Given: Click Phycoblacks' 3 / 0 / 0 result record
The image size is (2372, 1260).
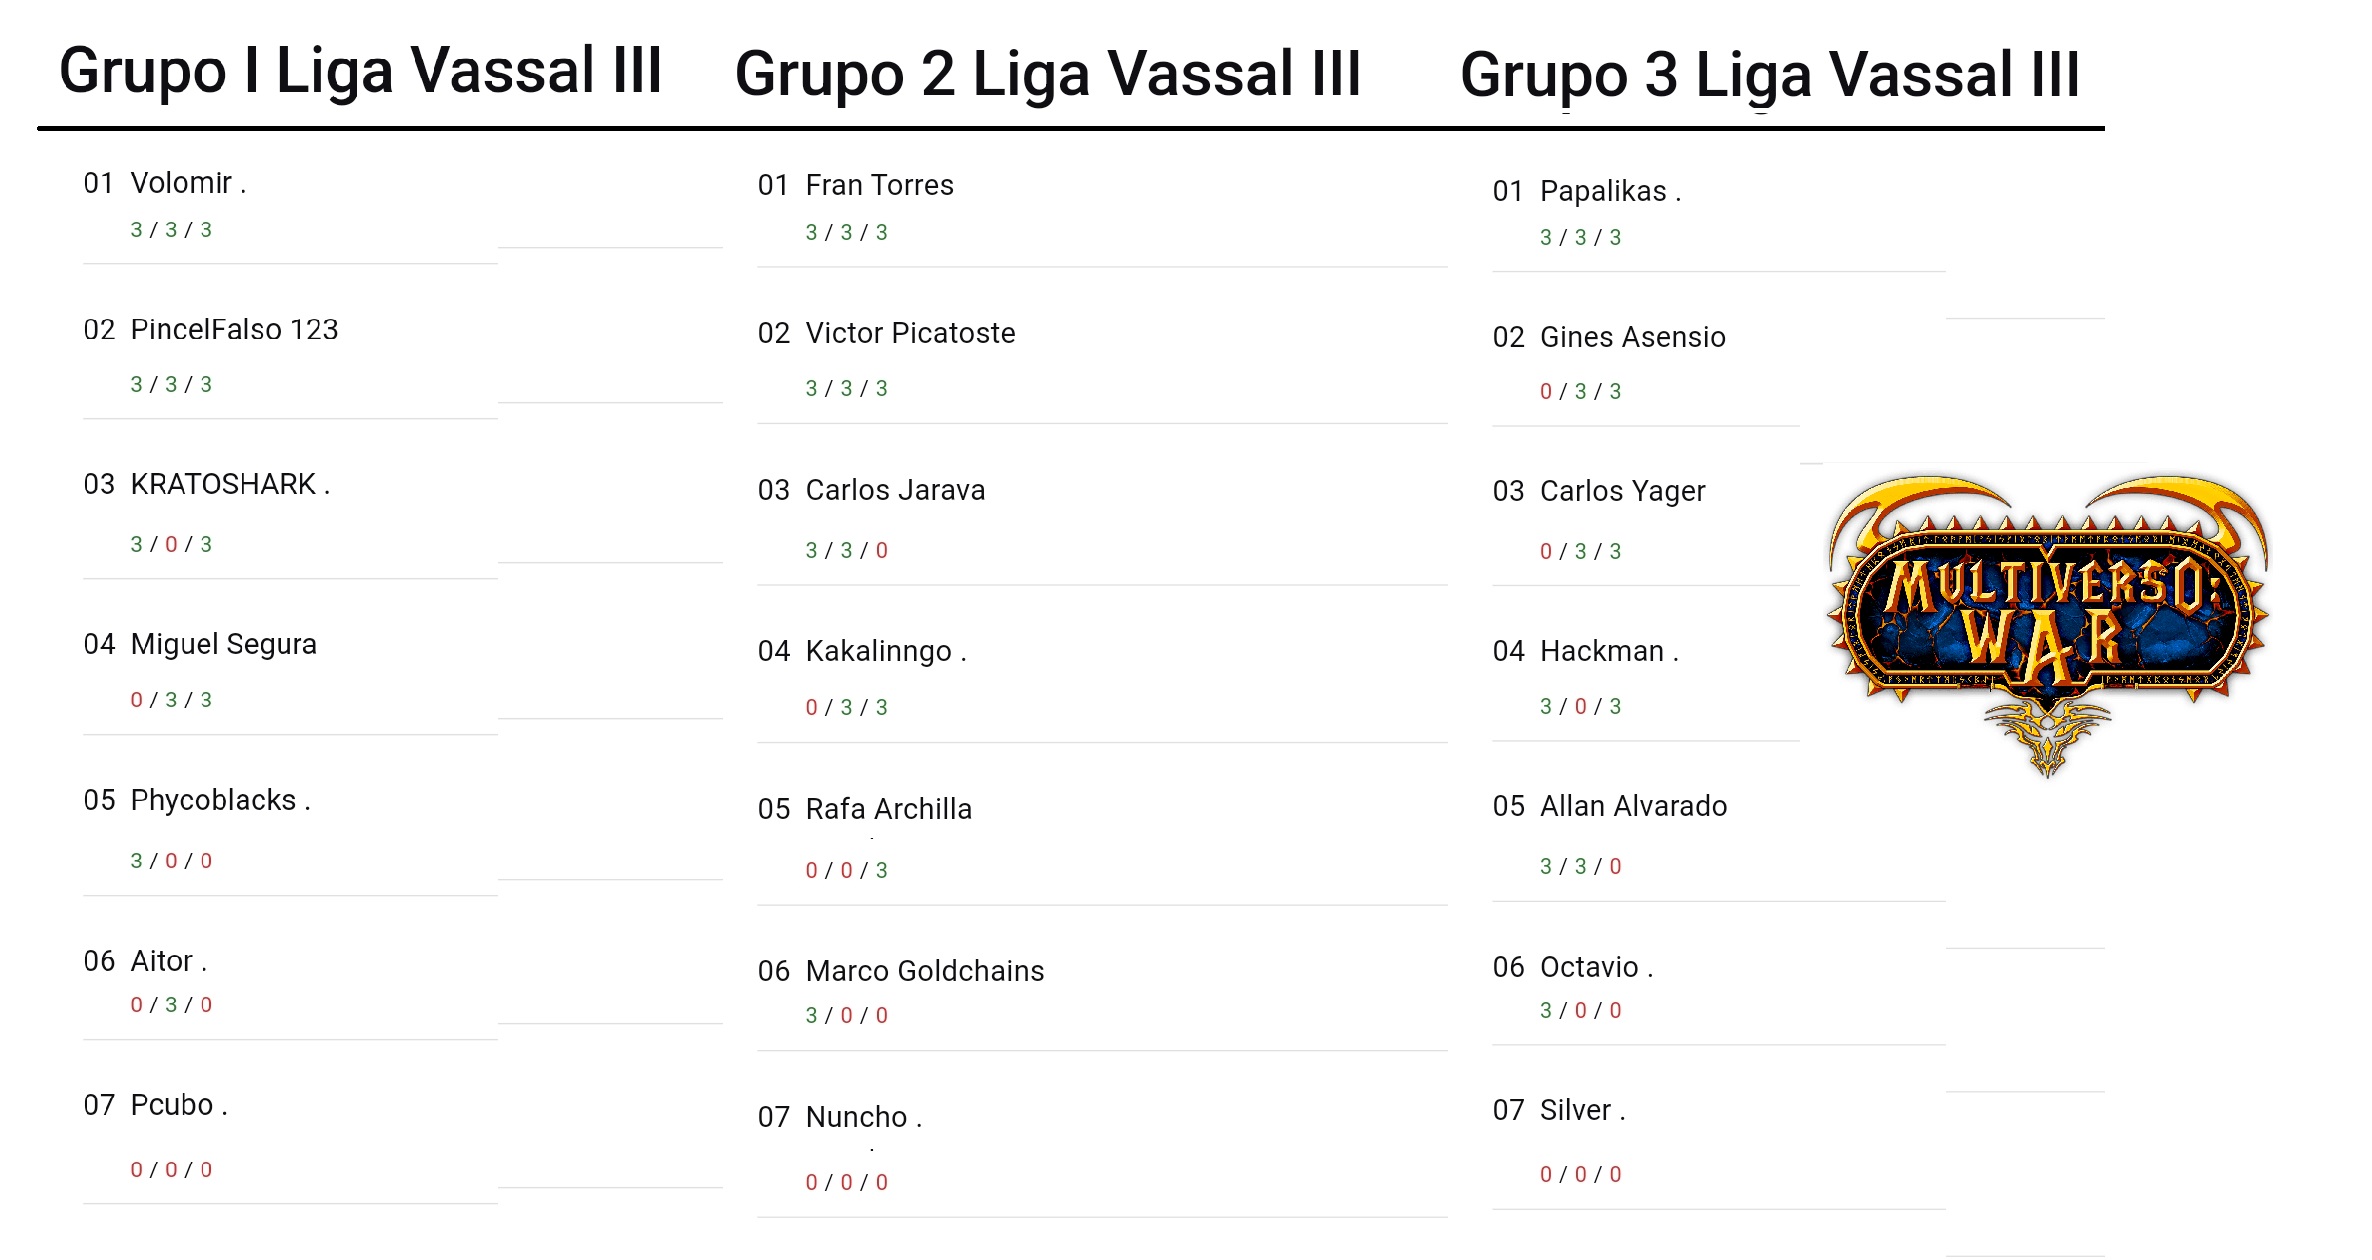Looking at the screenshot, I should 171,861.
